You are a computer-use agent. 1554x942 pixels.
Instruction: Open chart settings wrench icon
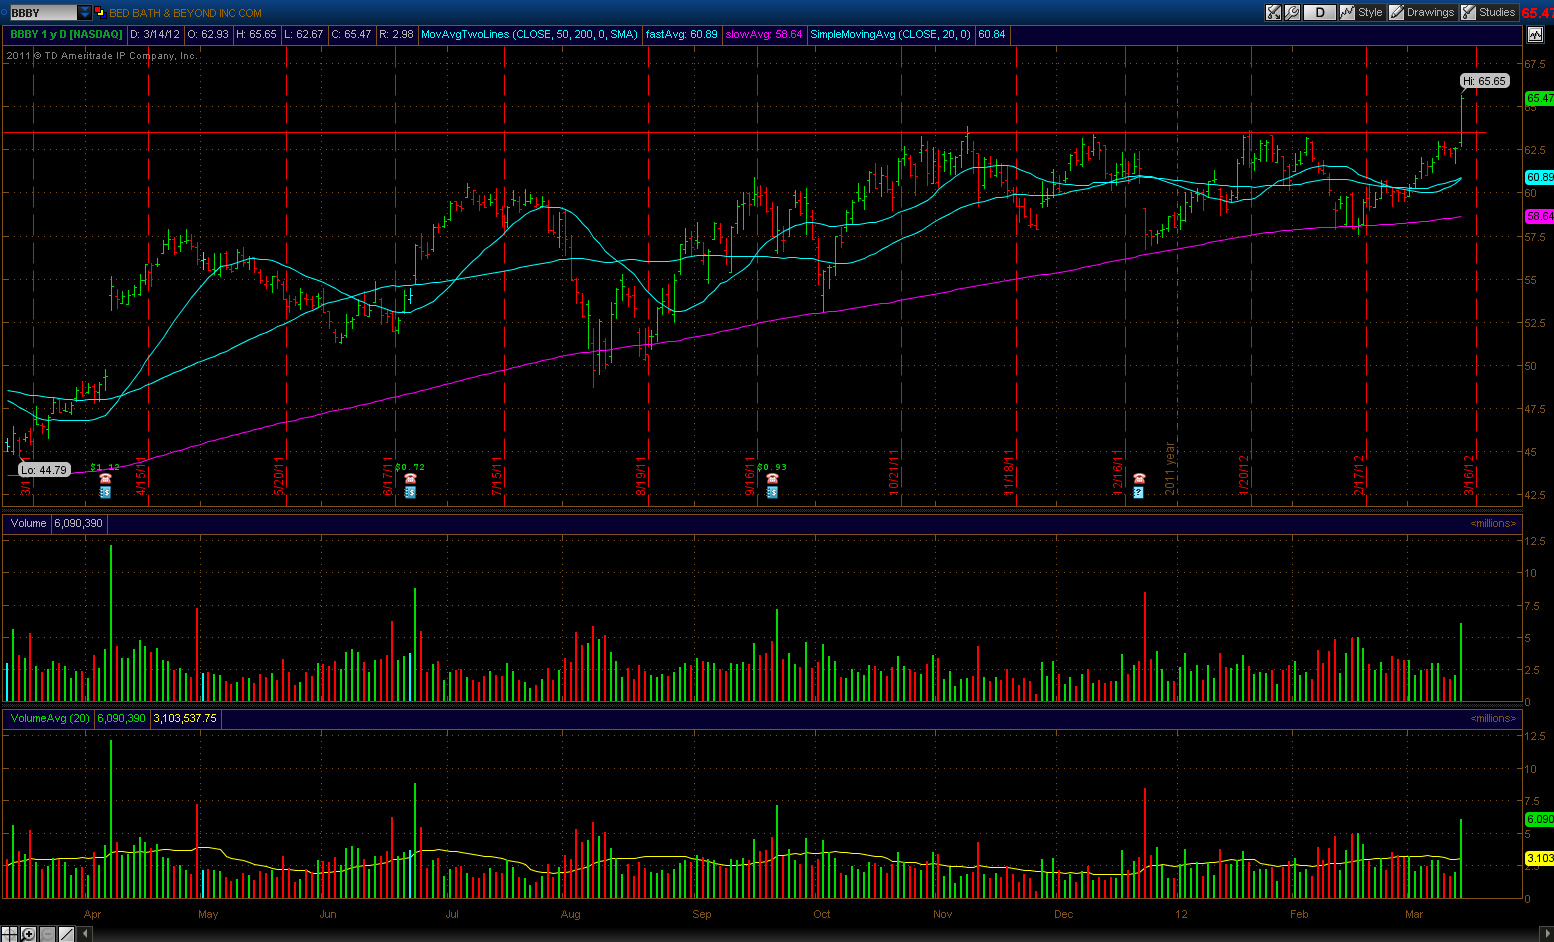pos(1292,12)
